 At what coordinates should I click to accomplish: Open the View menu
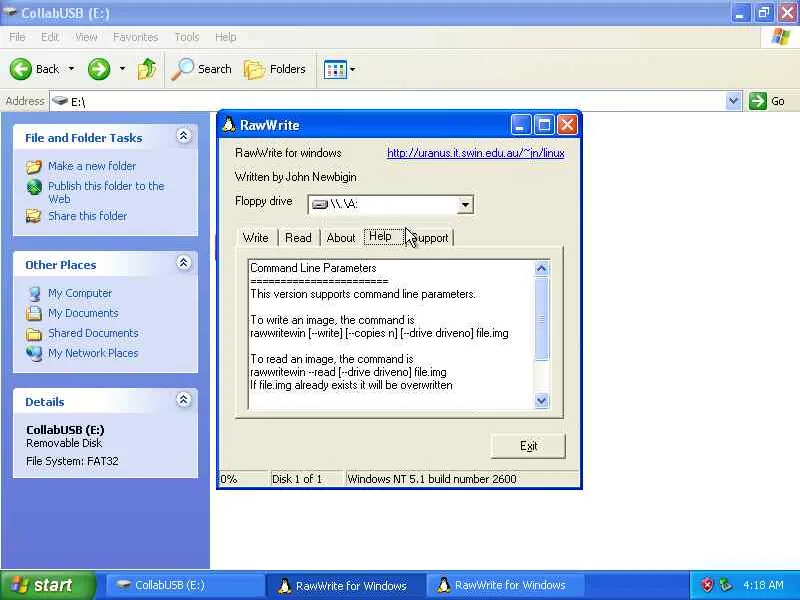(86, 37)
